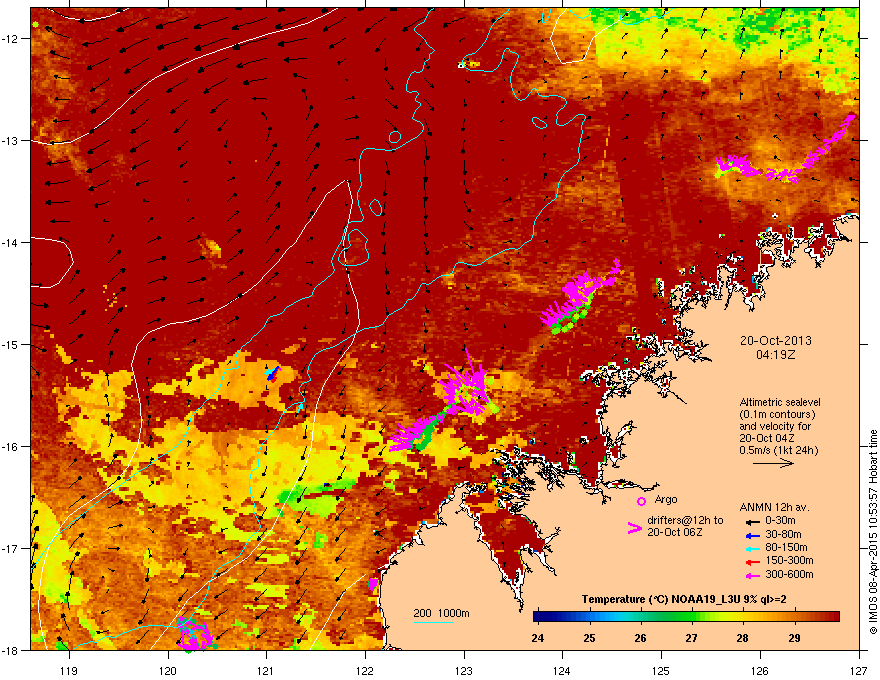This screenshot has width=880, height=680.
Task: Click the 0.5m/s velocity scale arrow
Action: [773, 463]
